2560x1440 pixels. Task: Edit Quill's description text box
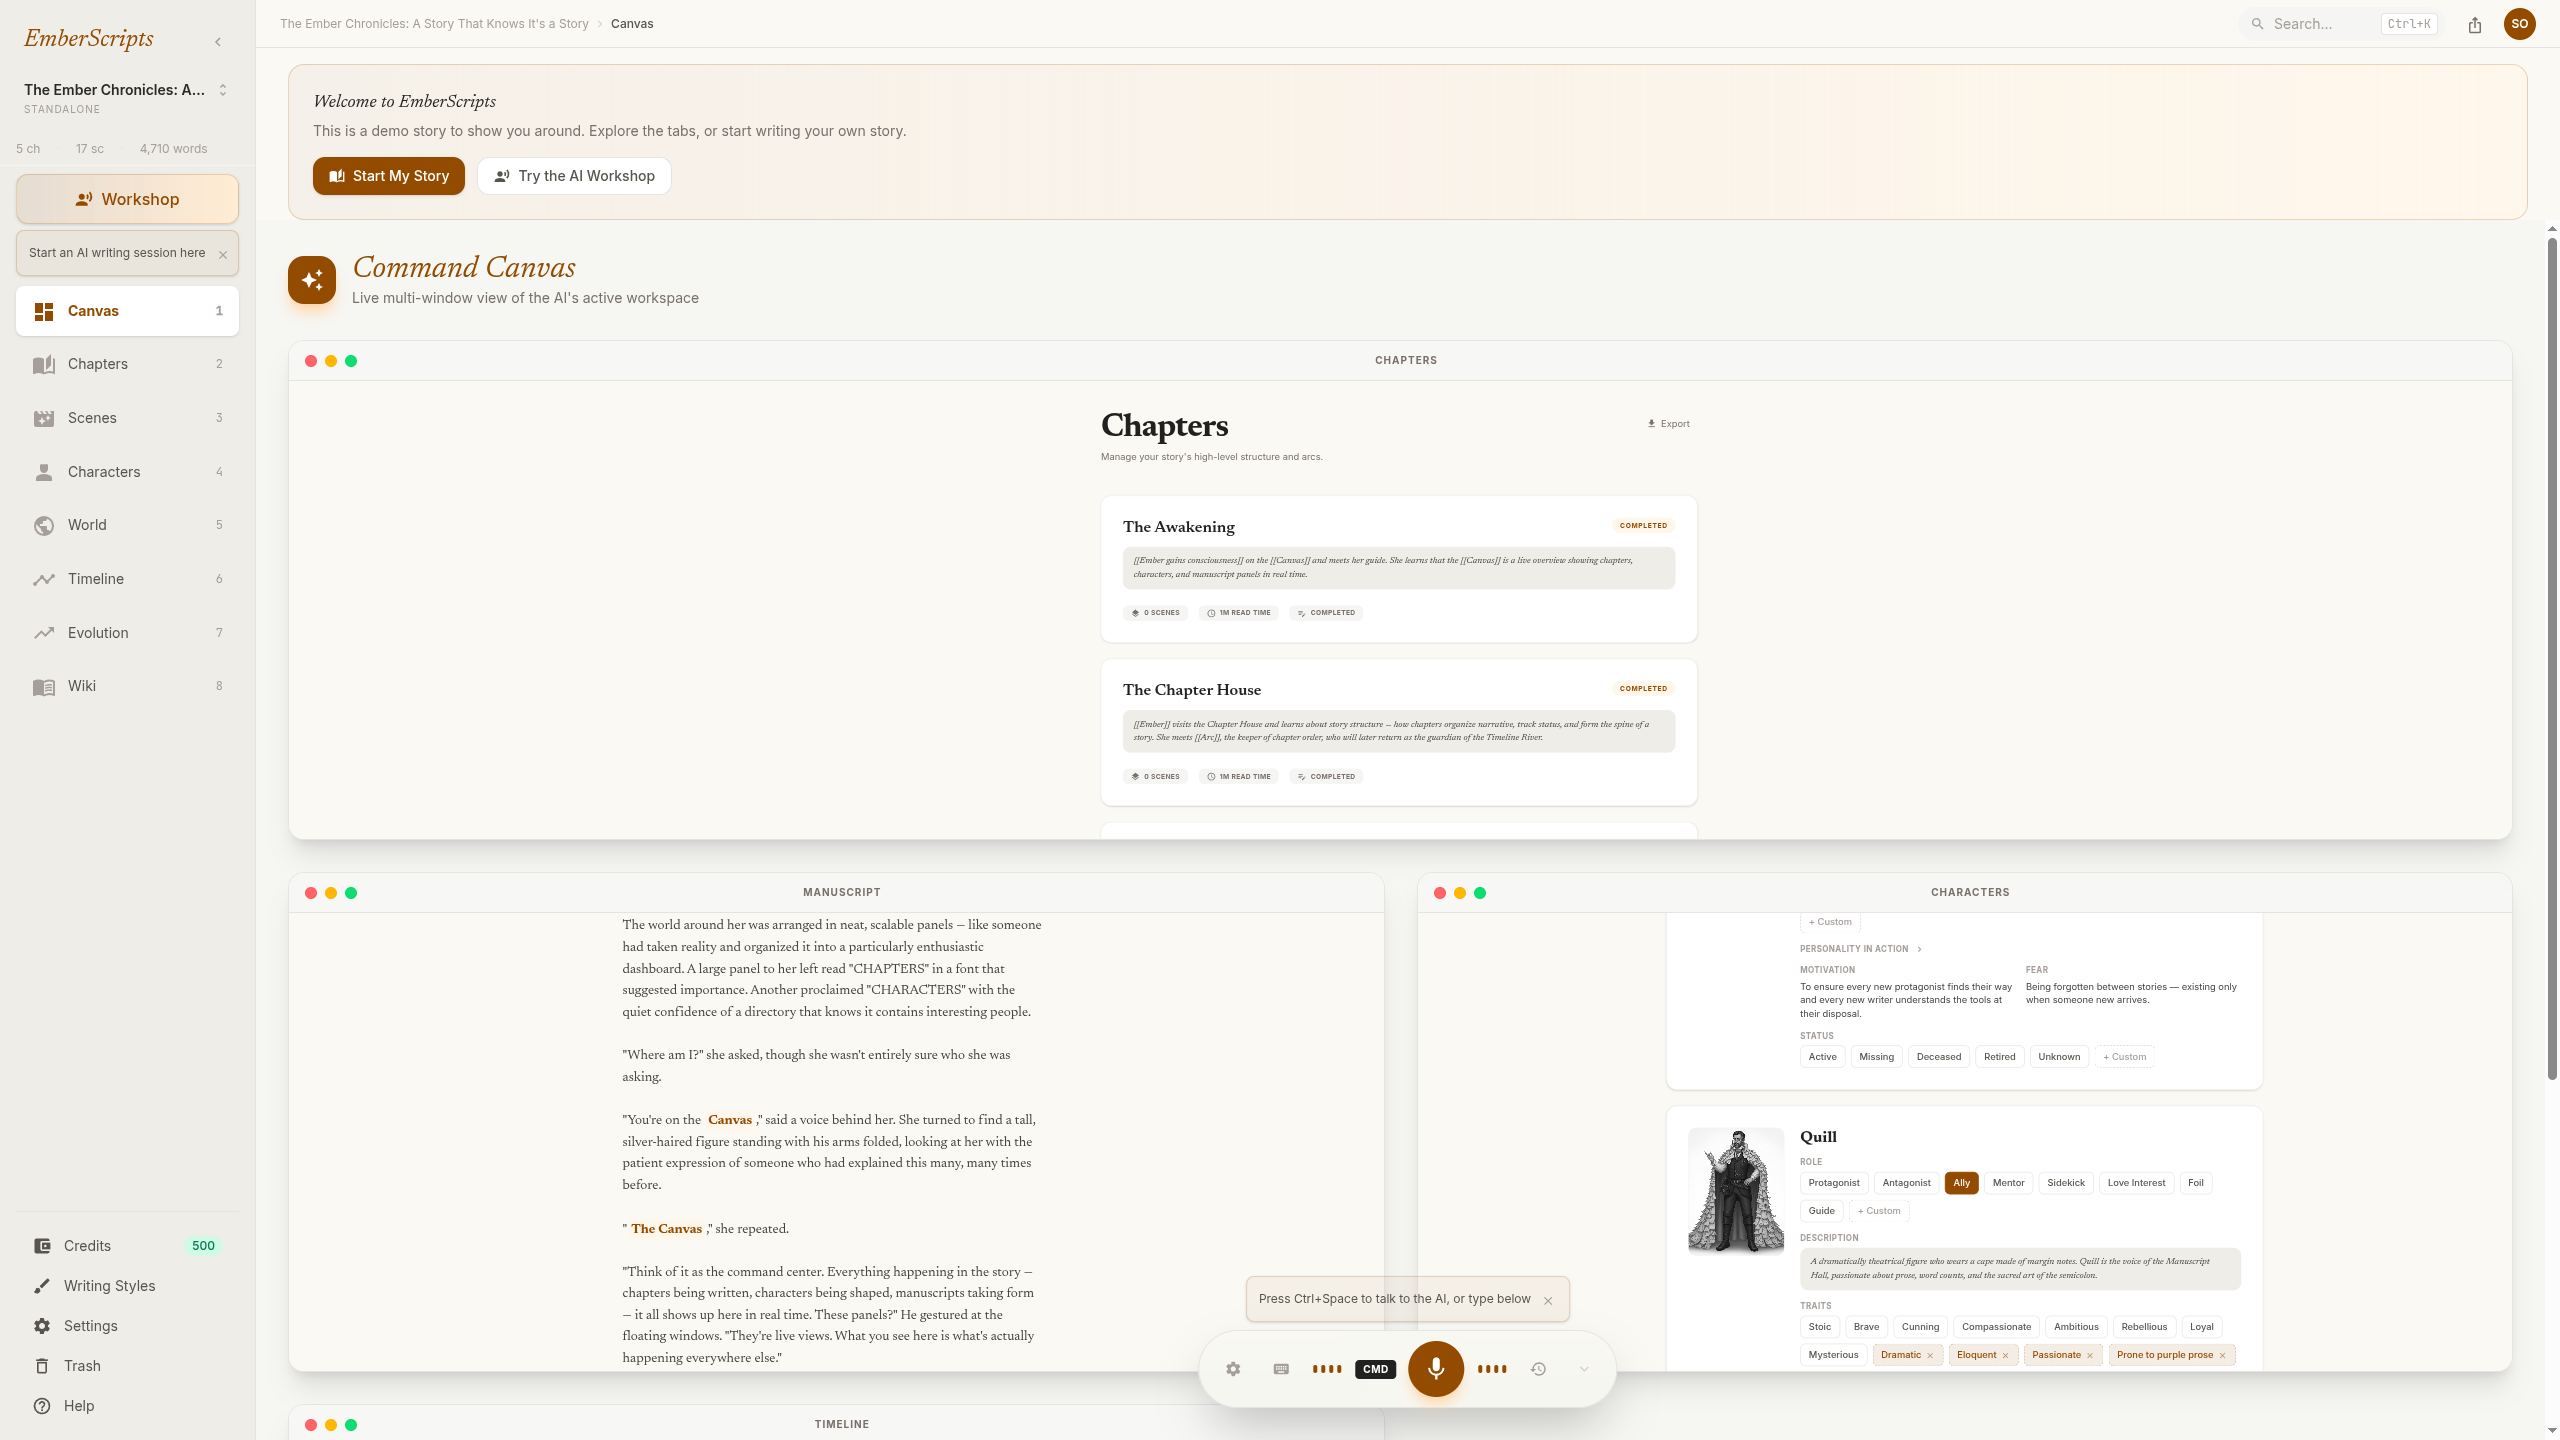pyautogui.click(x=2020, y=1269)
